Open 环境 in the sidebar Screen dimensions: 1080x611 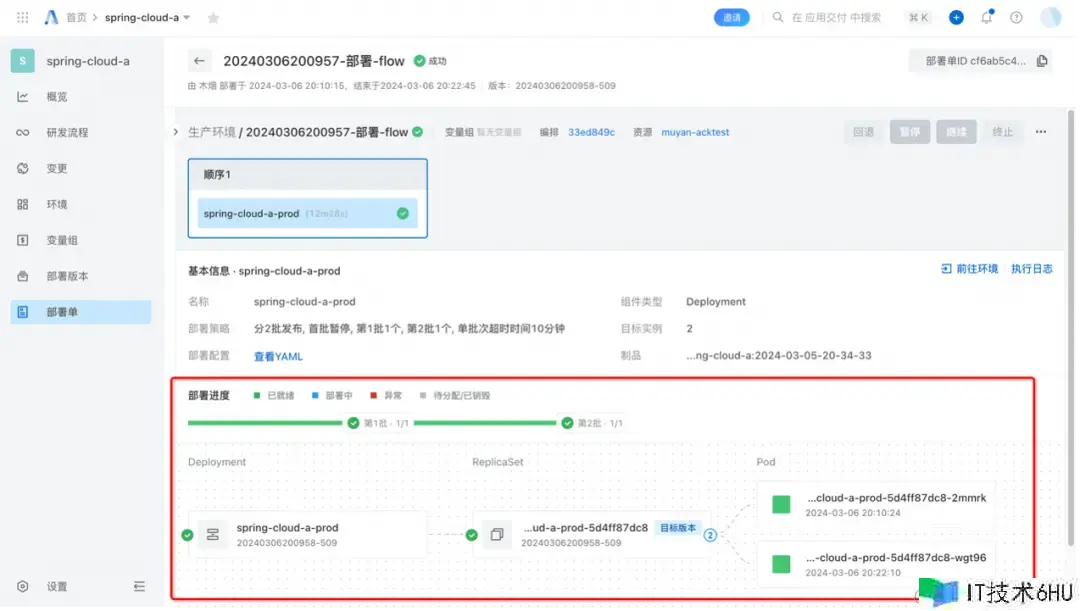coord(56,204)
